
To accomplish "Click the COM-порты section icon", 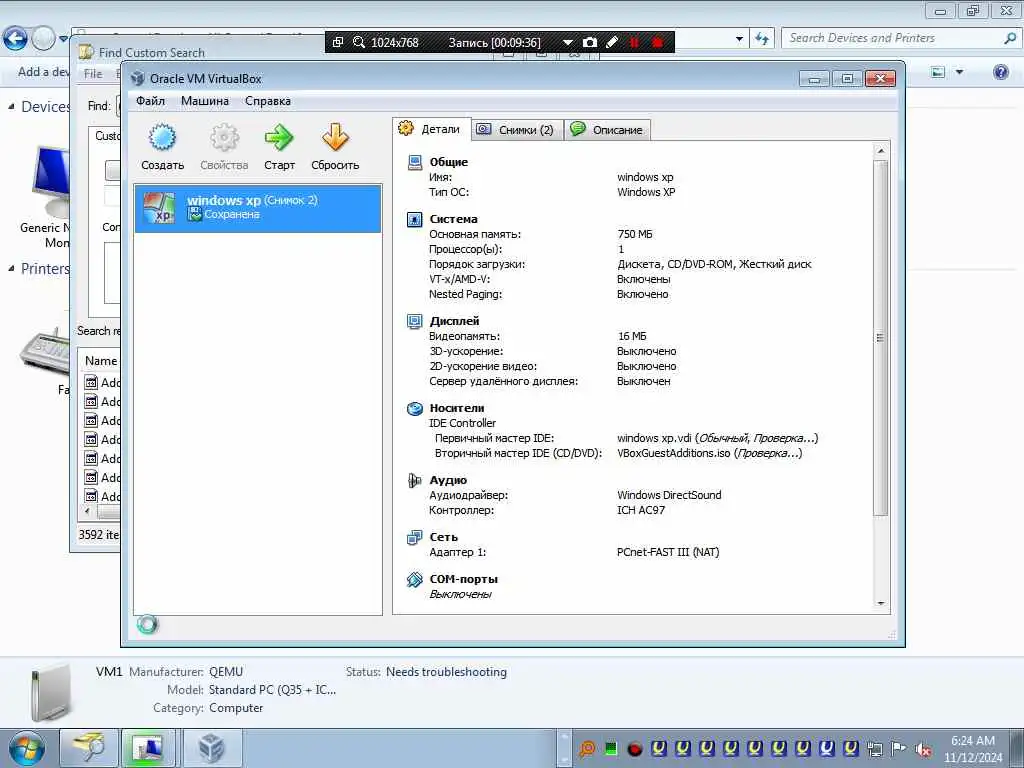I will (415, 579).
